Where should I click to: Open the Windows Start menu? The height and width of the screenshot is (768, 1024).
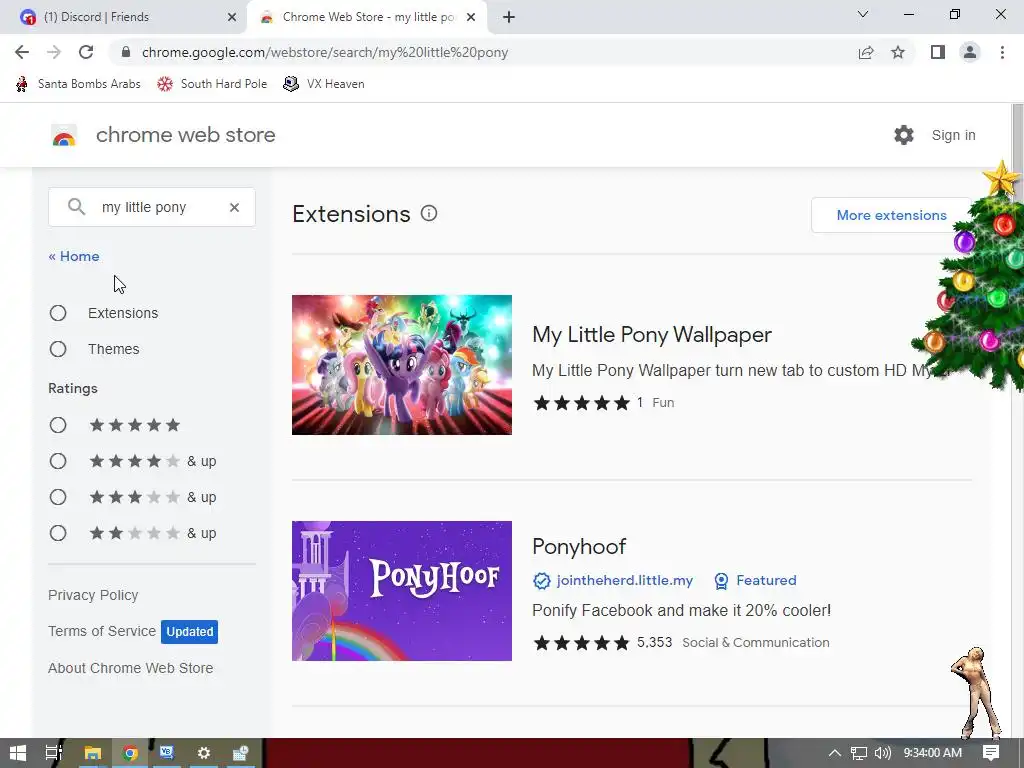click(x=18, y=753)
